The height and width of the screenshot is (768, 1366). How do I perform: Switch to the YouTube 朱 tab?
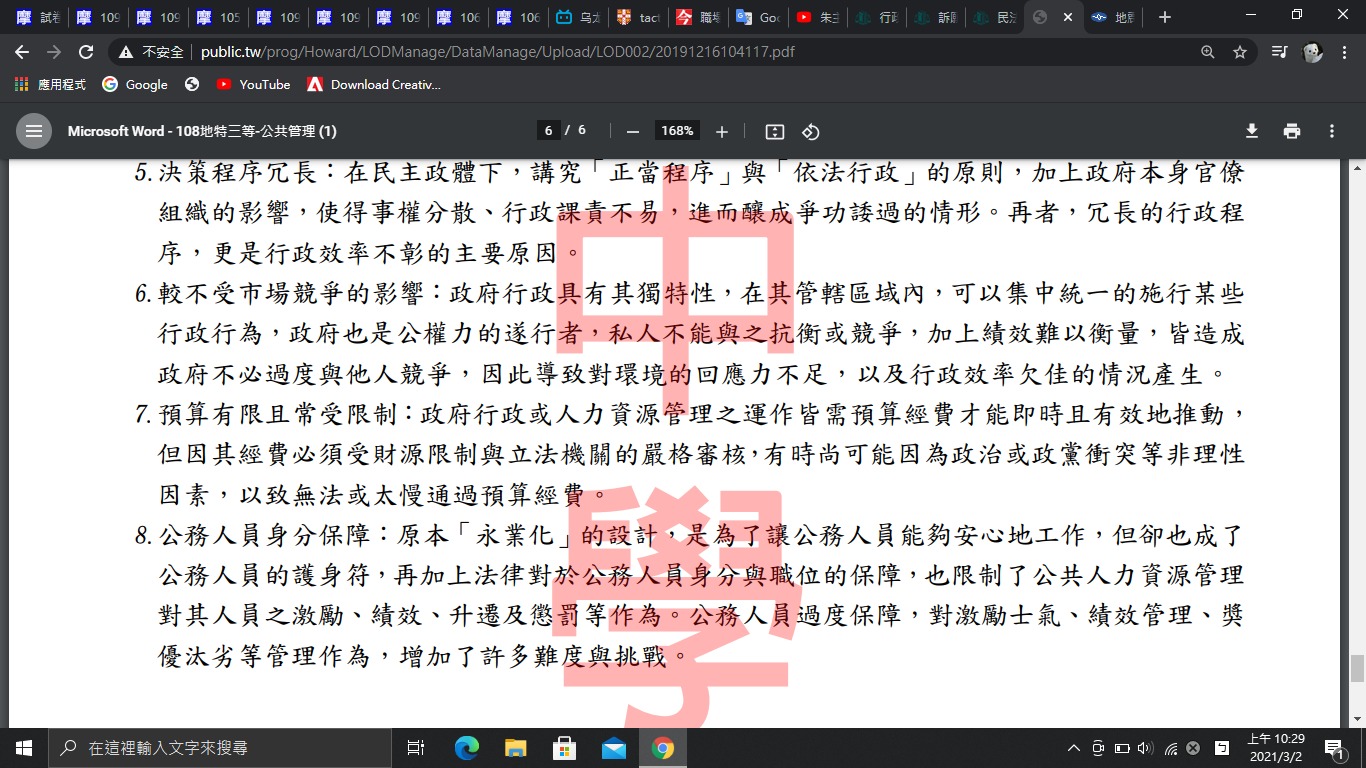click(x=818, y=17)
